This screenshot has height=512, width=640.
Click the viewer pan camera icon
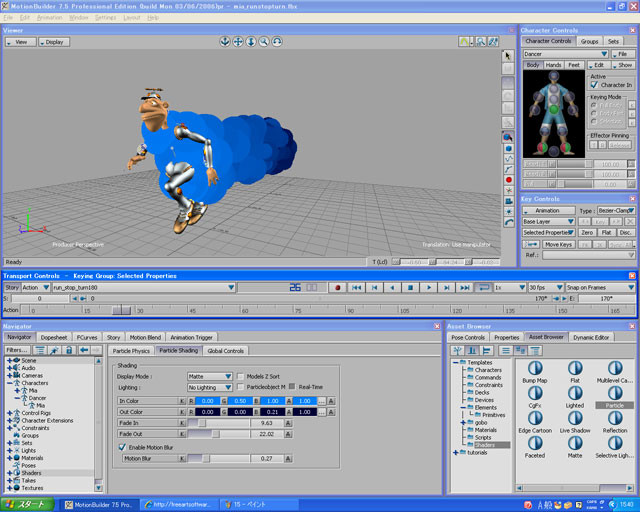238,42
